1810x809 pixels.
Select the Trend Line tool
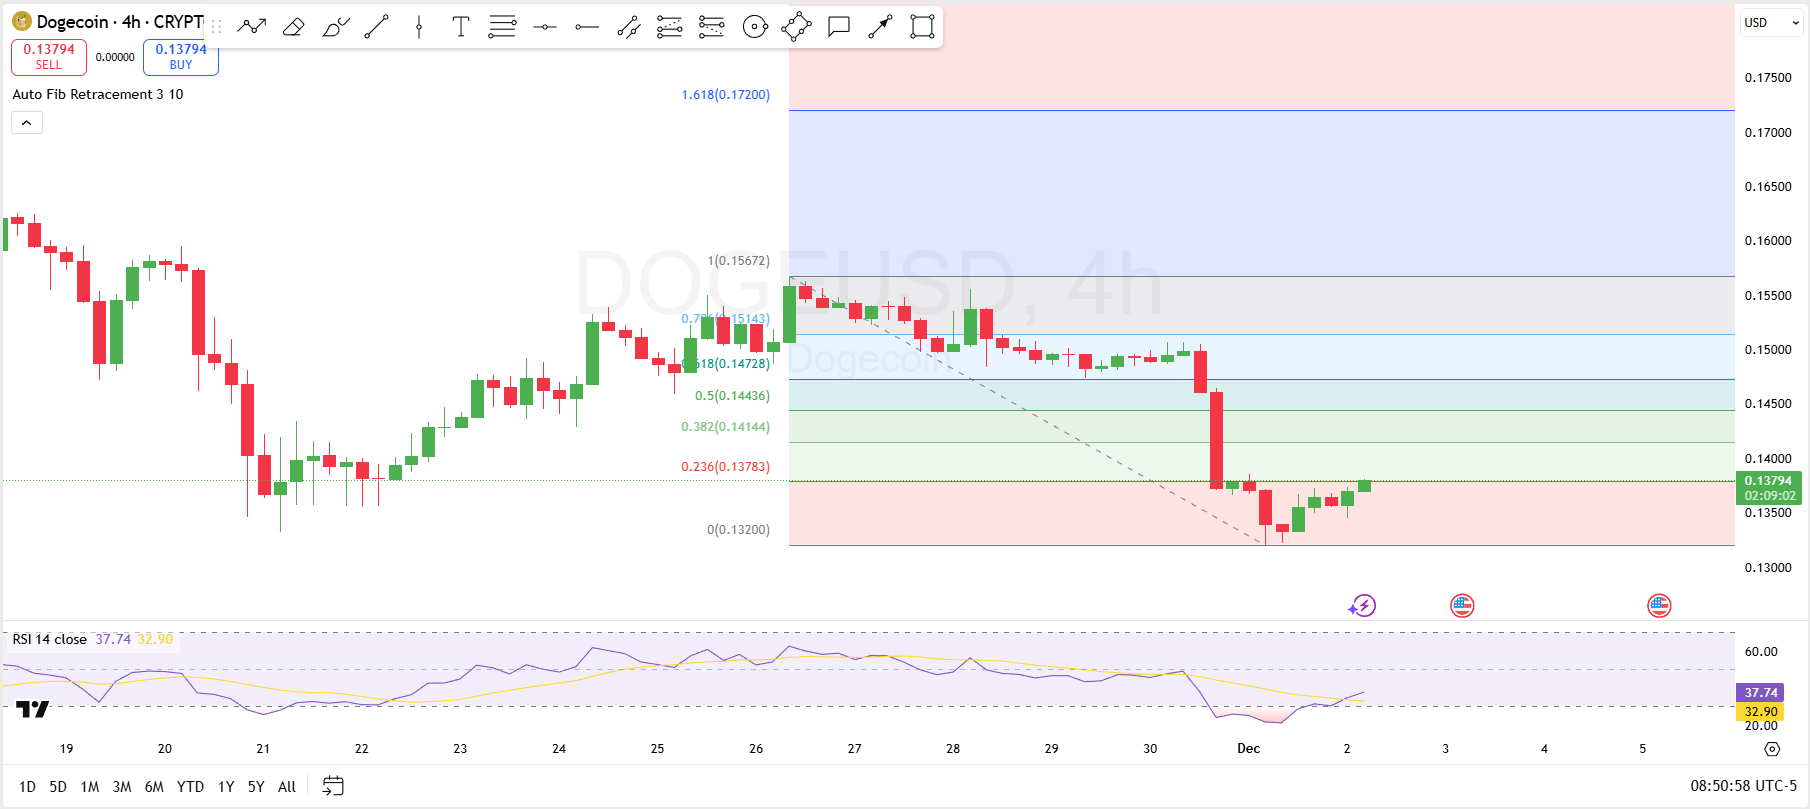[377, 27]
